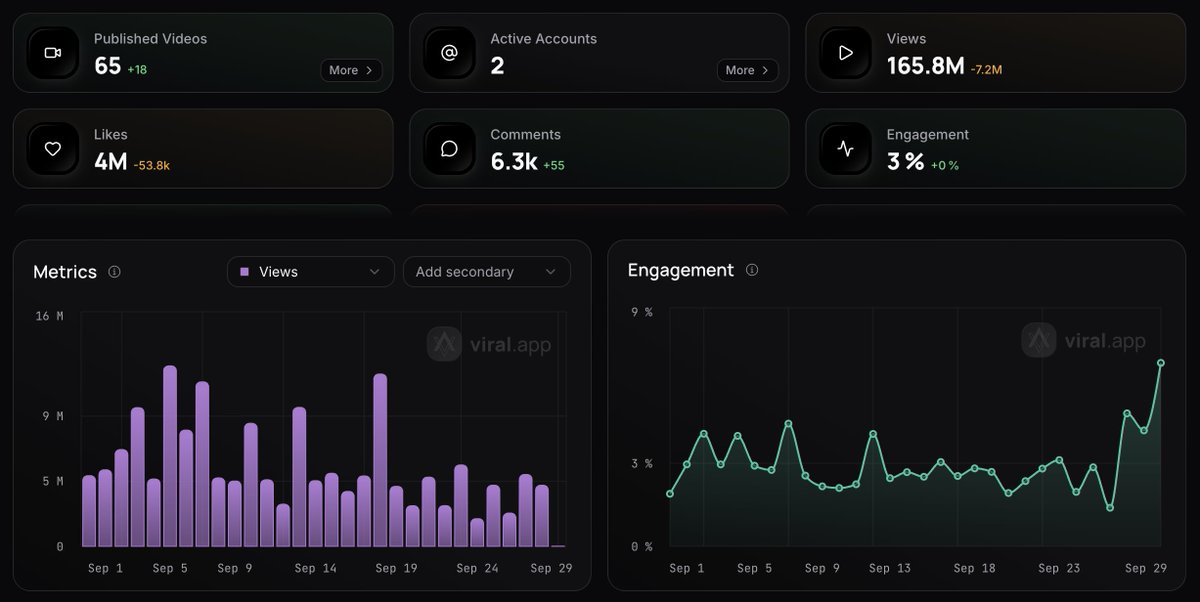Click the viral.app logo on Engagement chart
Screen dimensions: 1200x602
click(1084, 340)
